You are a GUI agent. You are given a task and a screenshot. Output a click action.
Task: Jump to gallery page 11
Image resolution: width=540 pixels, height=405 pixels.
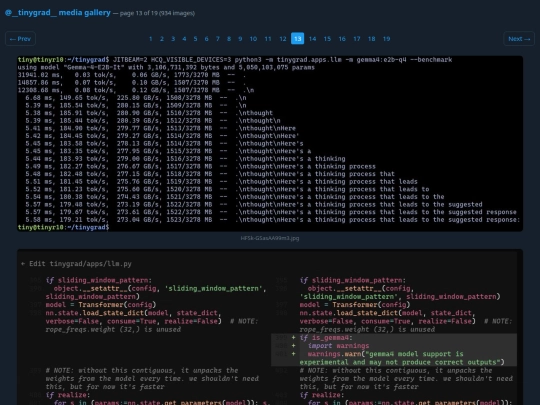tap(268, 39)
